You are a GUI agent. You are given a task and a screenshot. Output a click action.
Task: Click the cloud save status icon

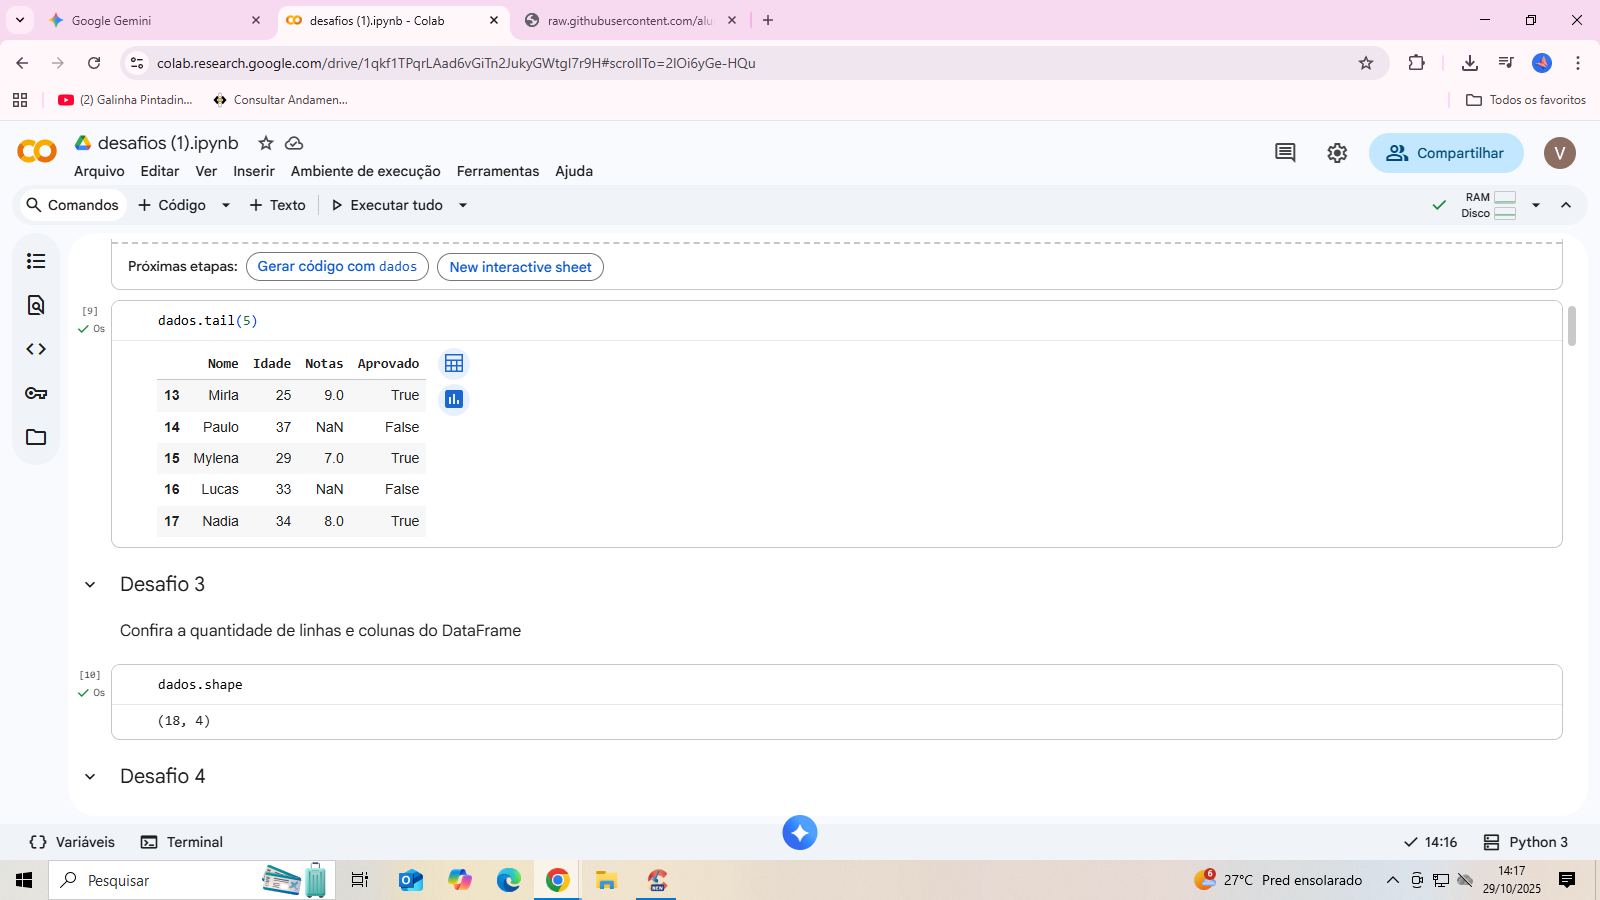294,143
